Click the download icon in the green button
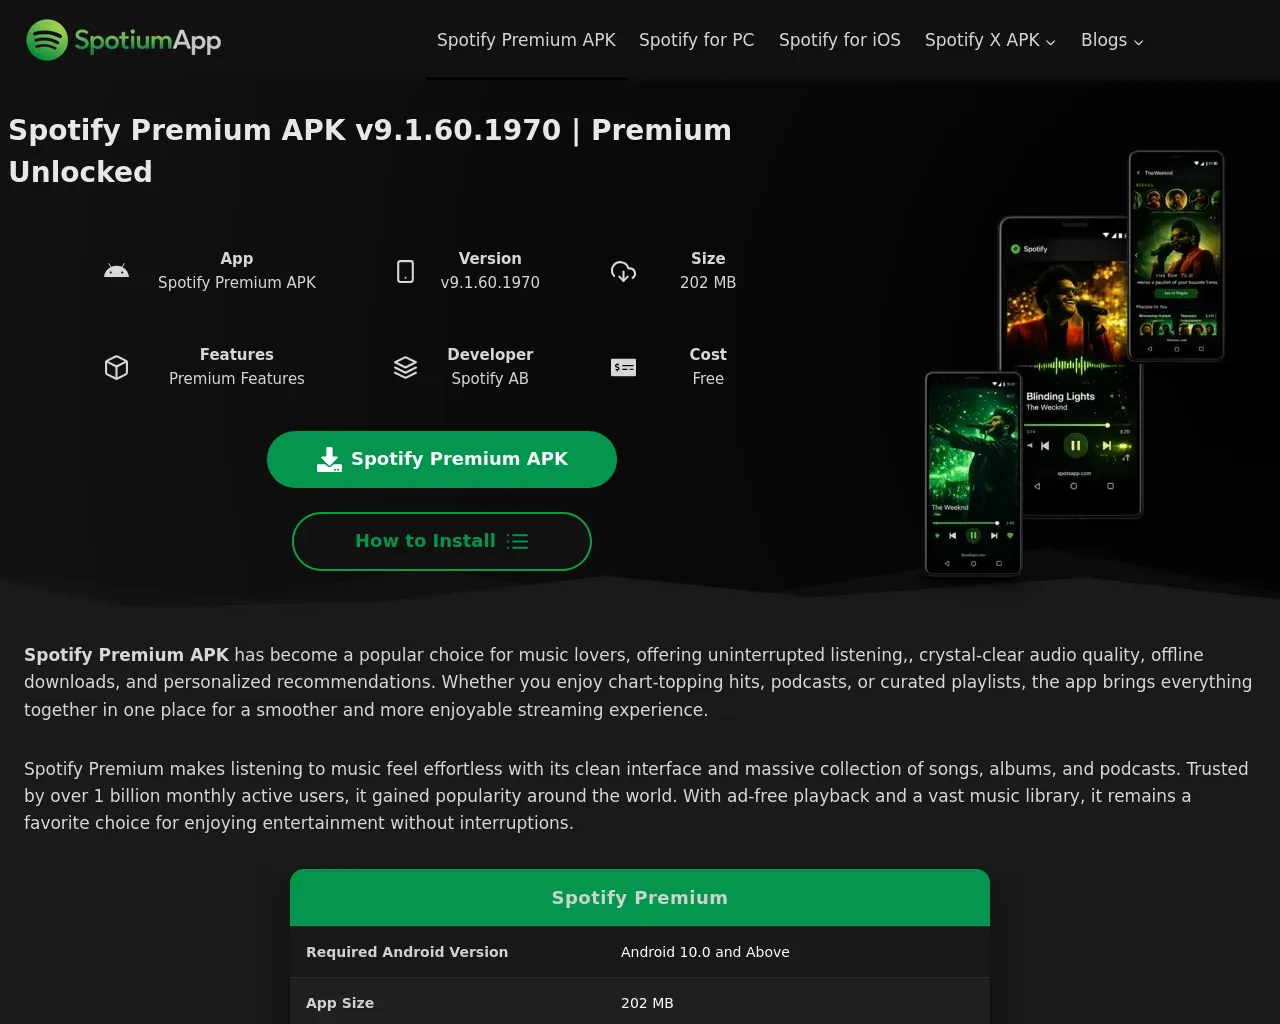This screenshot has height=1024, width=1280. (x=329, y=459)
